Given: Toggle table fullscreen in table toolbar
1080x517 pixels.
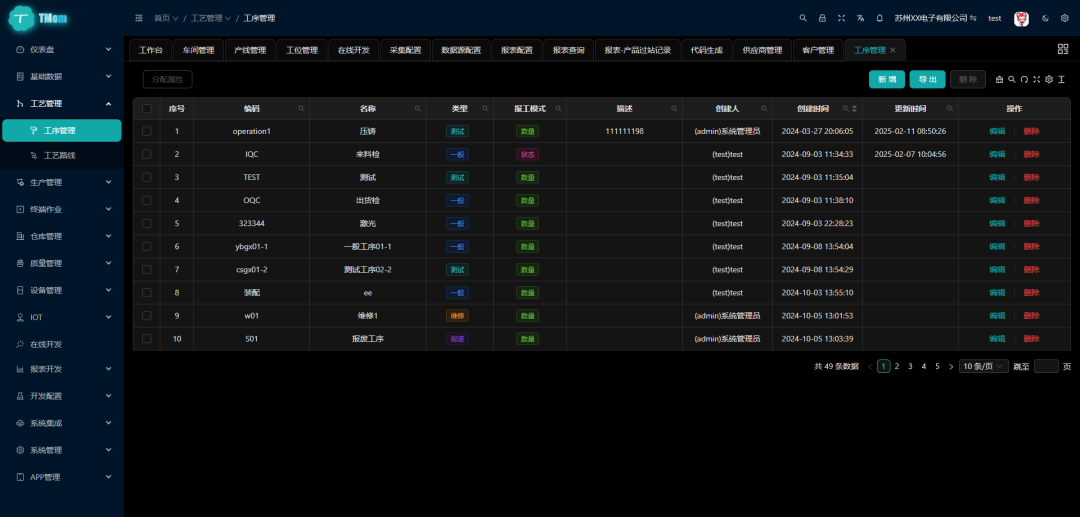Looking at the screenshot, I should click(1037, 79).
